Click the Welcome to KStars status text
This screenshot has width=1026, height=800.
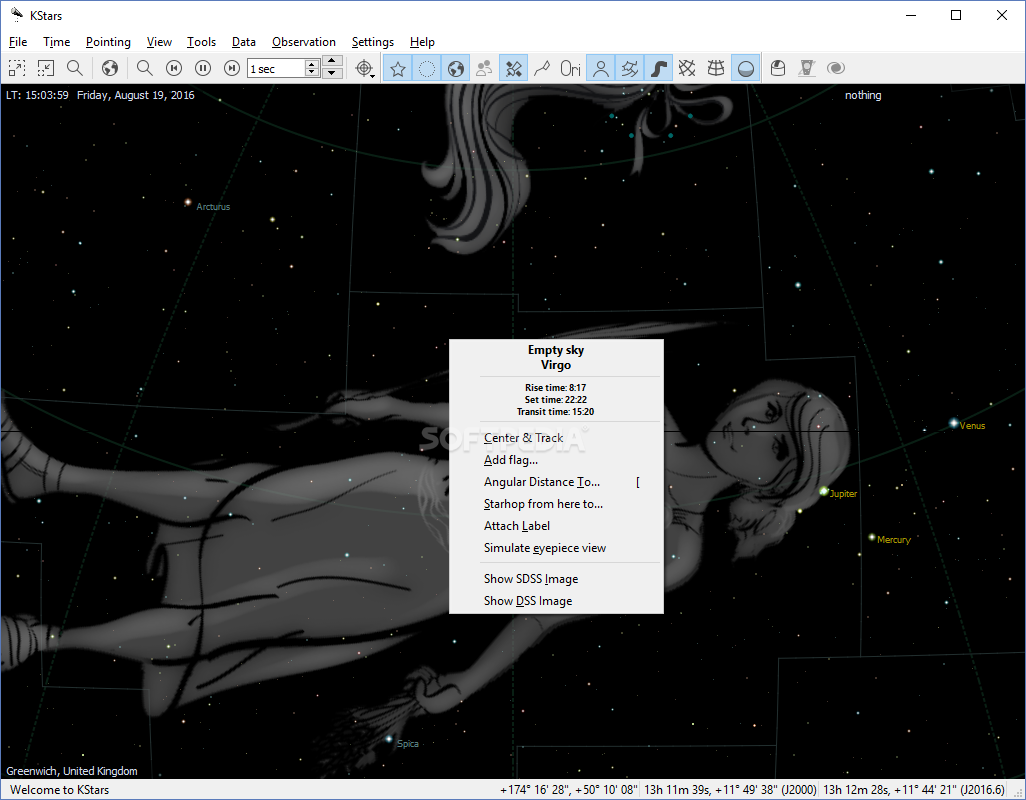(x=60, y=790)
